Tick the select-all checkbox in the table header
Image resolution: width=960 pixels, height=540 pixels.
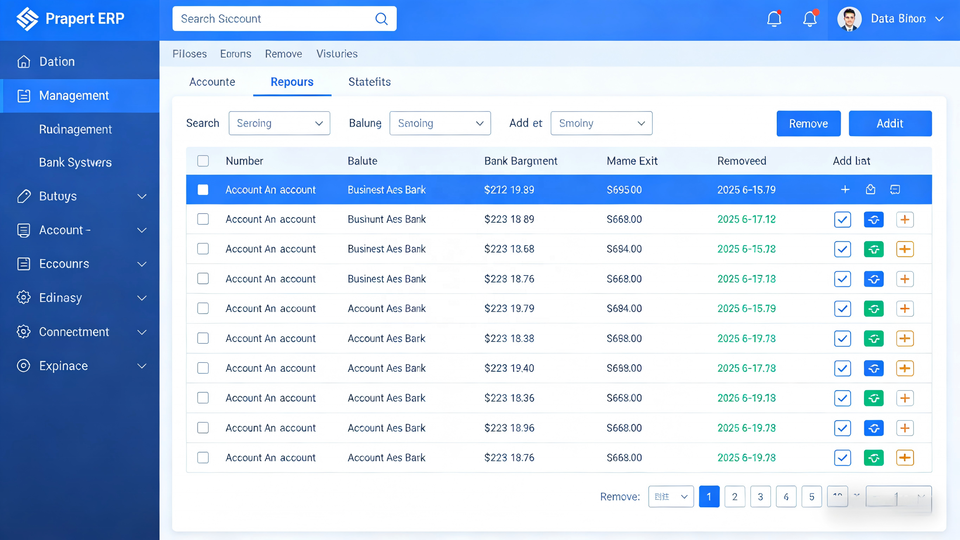(204, 161)
